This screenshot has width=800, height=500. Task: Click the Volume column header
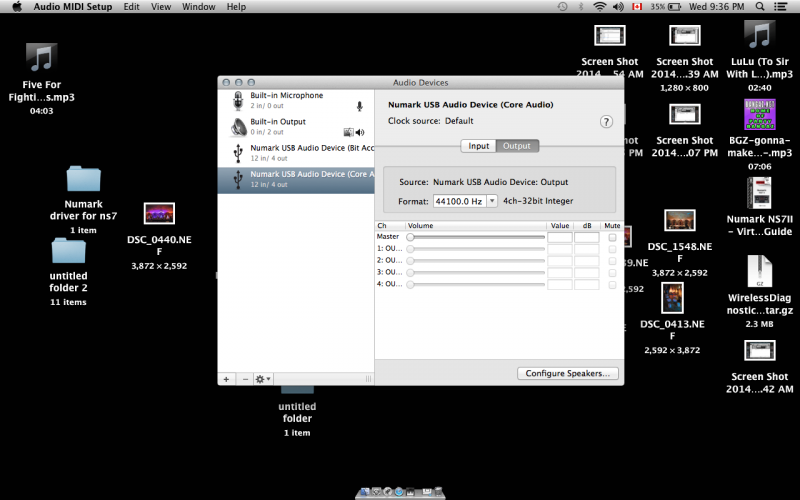click(x=476, y=226)
